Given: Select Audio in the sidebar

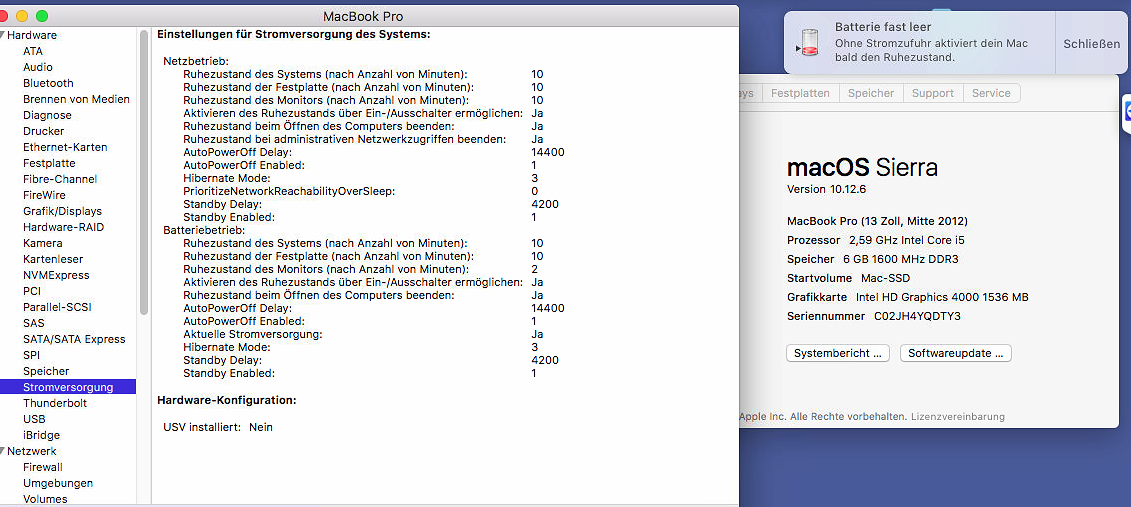Looking at the screenshot, I should [38, 67].
